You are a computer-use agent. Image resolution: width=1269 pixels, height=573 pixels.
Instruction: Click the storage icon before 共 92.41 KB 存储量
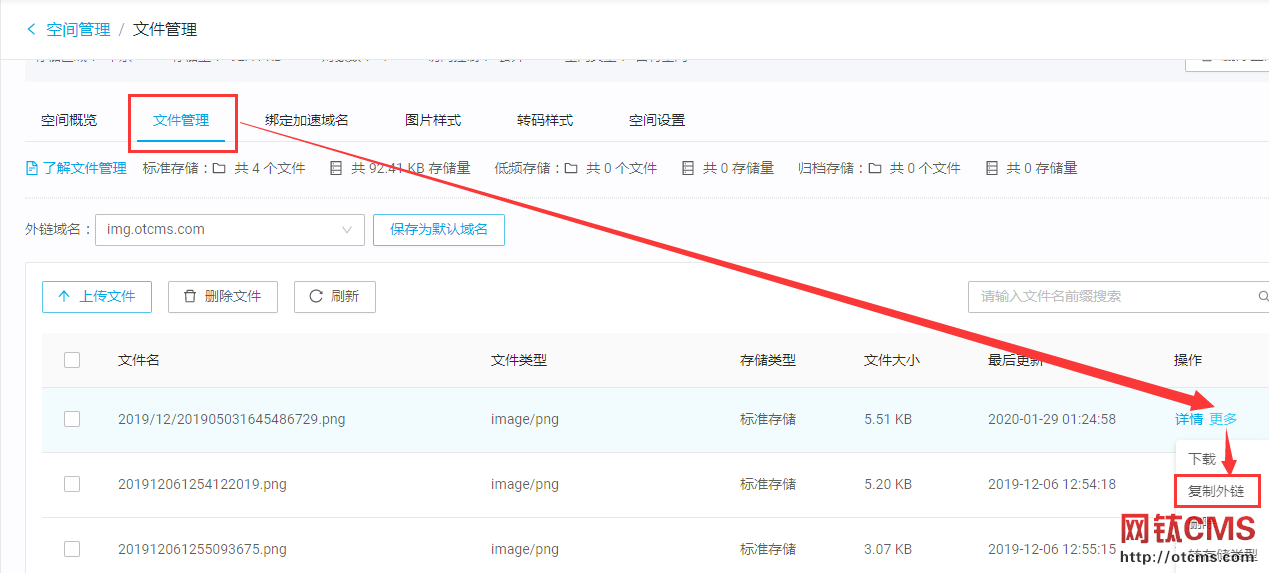(336, 168)
